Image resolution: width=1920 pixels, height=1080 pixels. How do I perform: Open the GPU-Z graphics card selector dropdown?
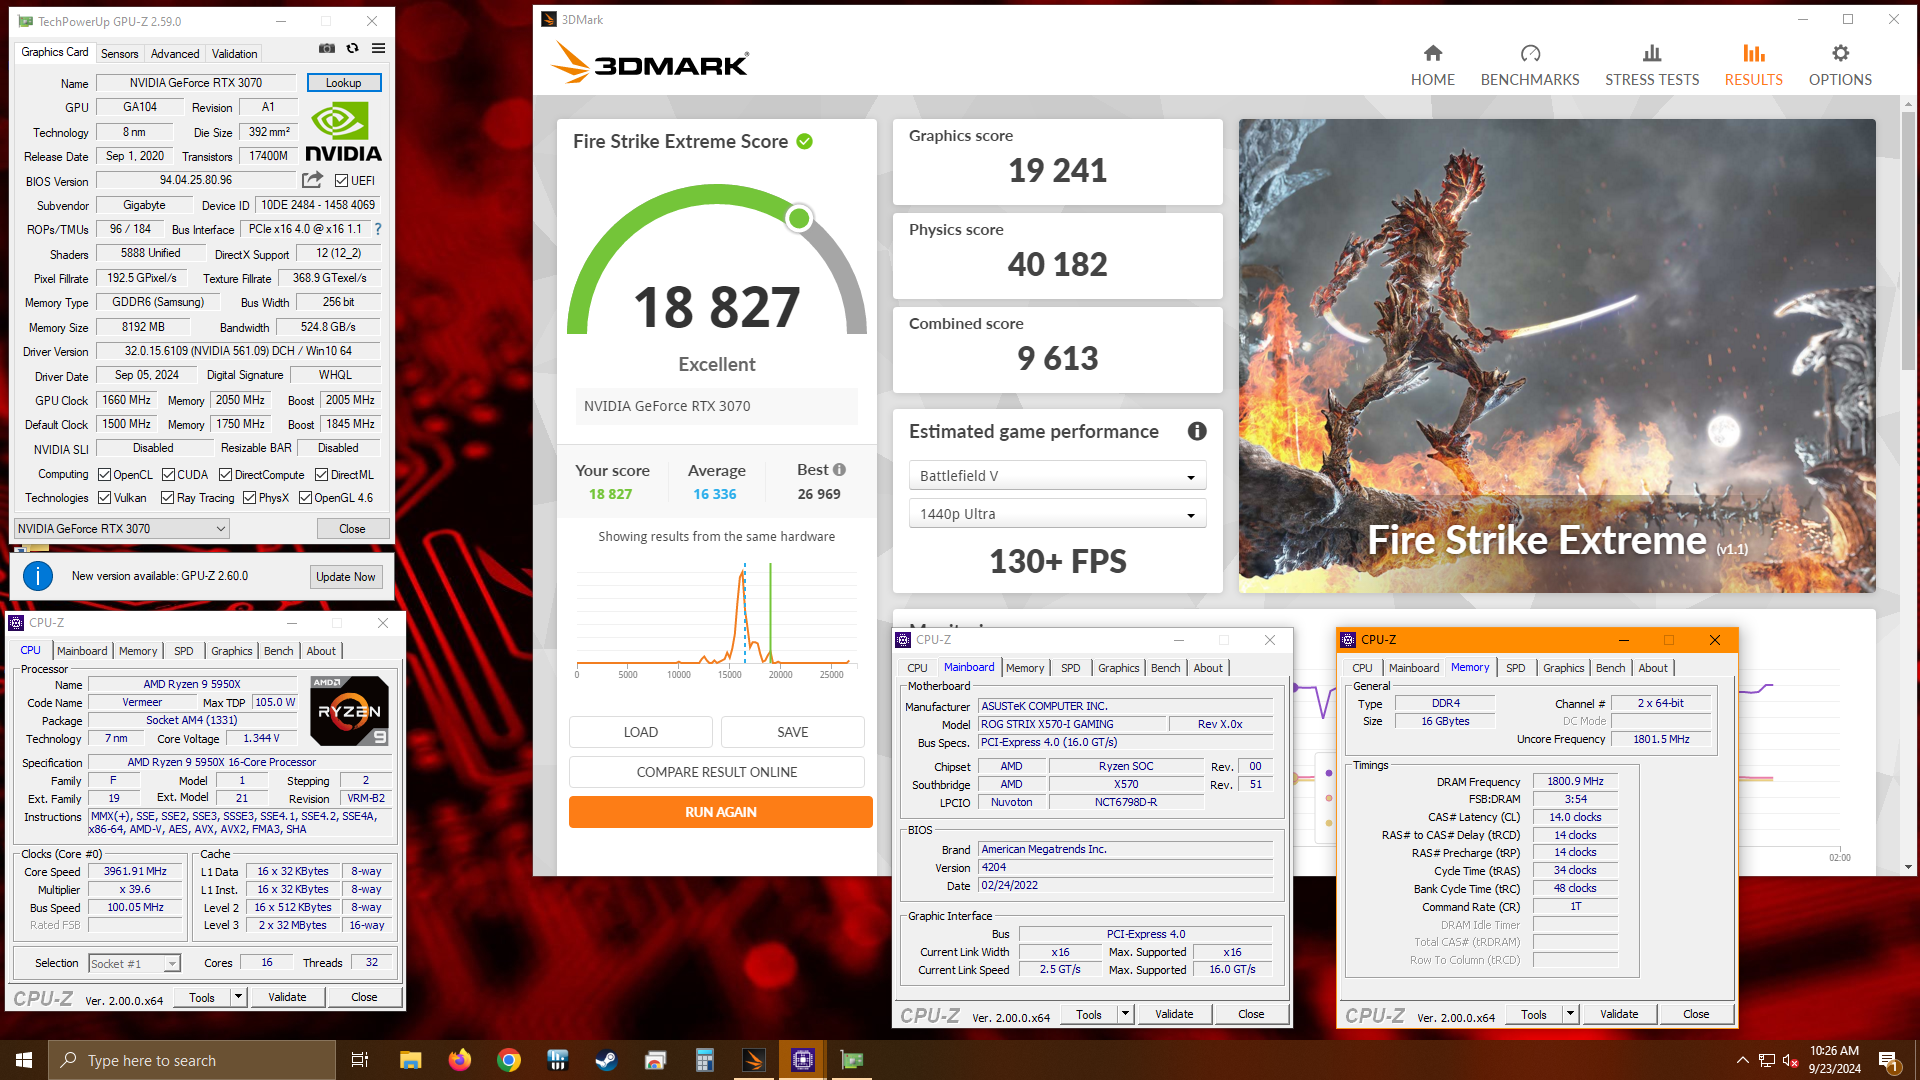click(x=122, y=528)
